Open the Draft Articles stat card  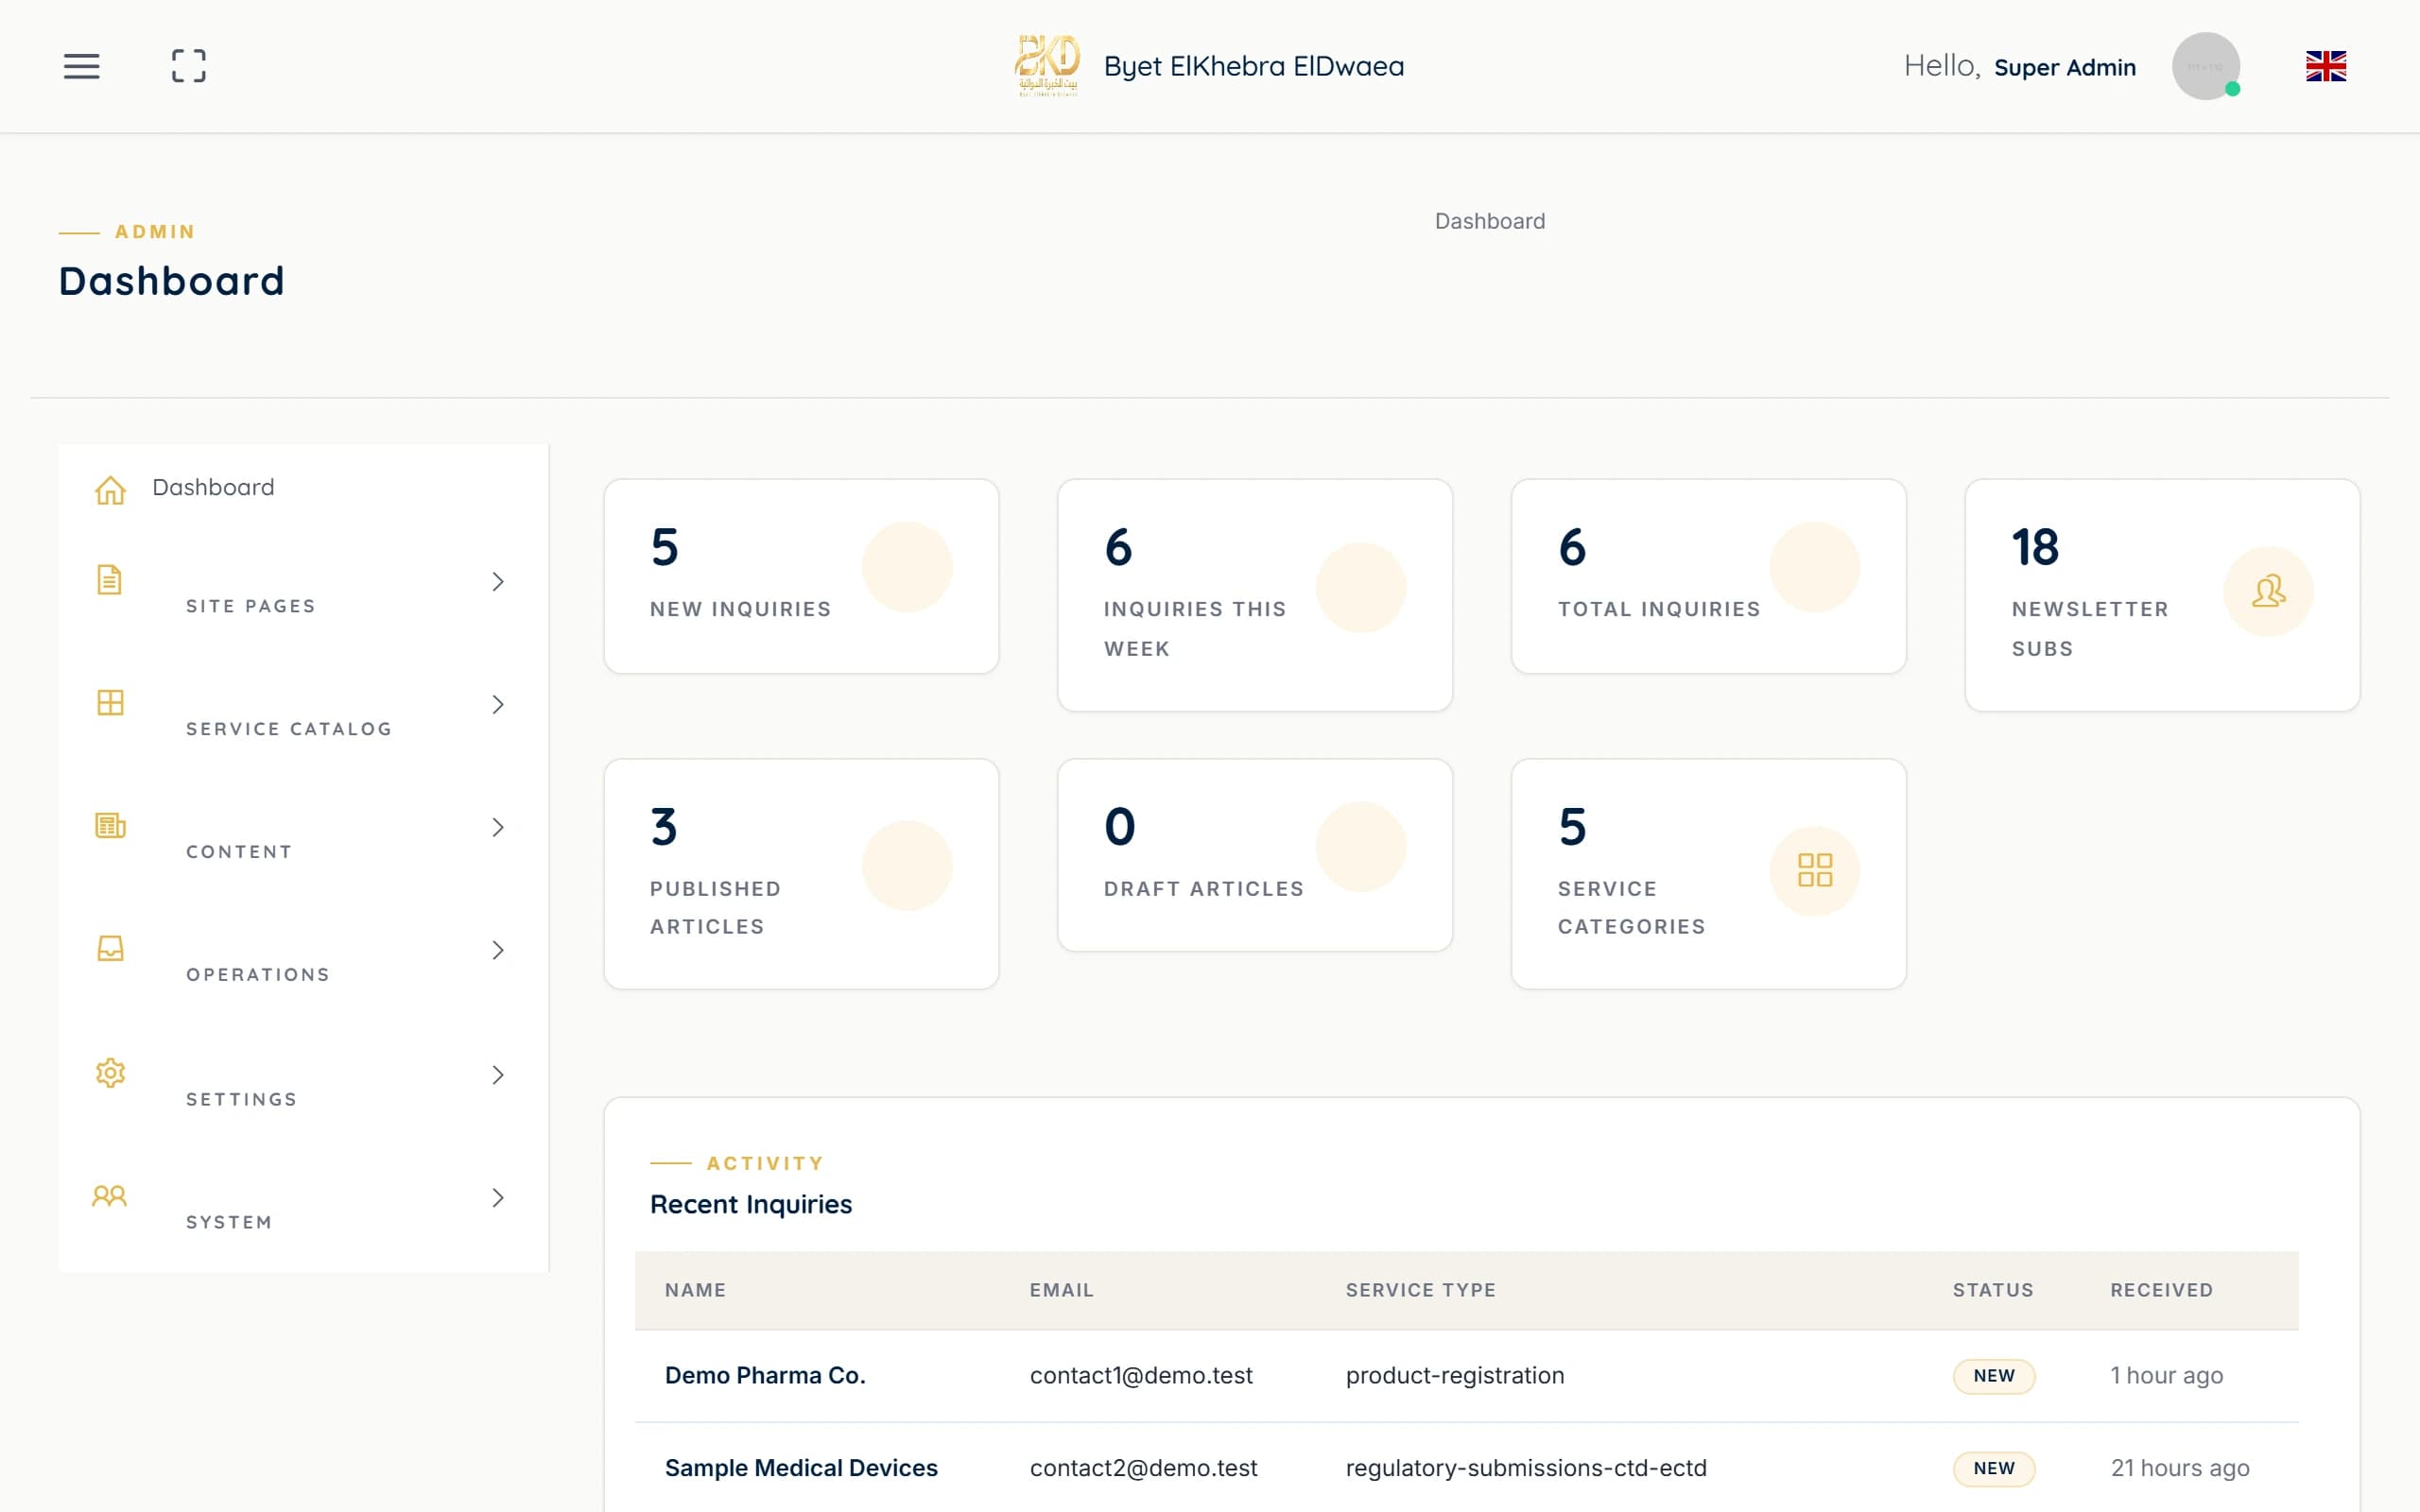click(1254, 856)
